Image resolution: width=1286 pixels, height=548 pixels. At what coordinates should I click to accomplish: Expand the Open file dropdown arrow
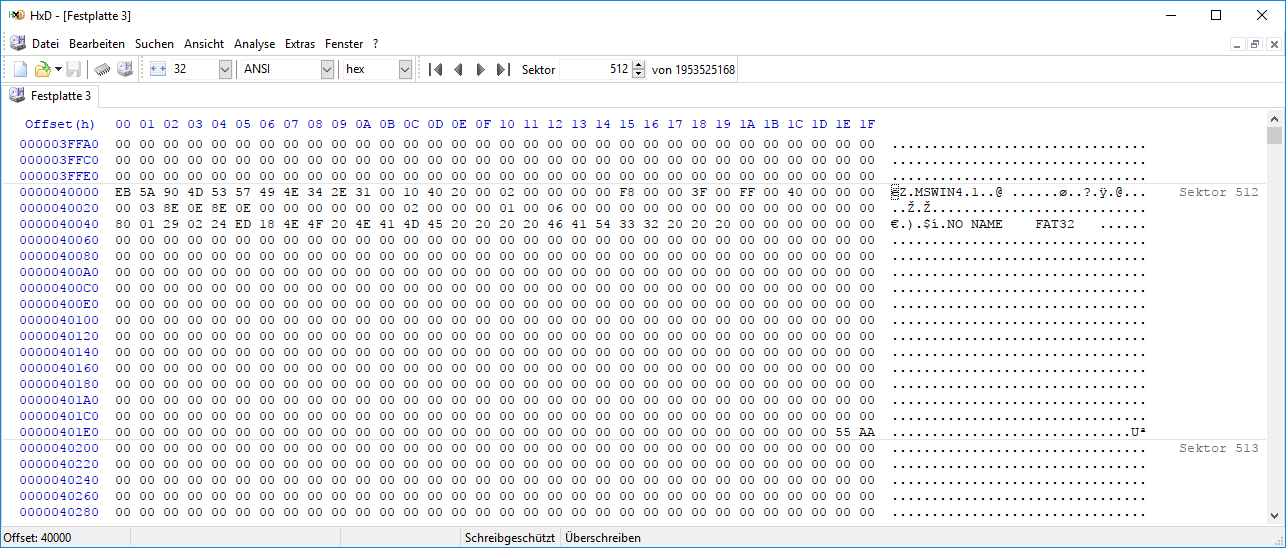coord(58,69)
